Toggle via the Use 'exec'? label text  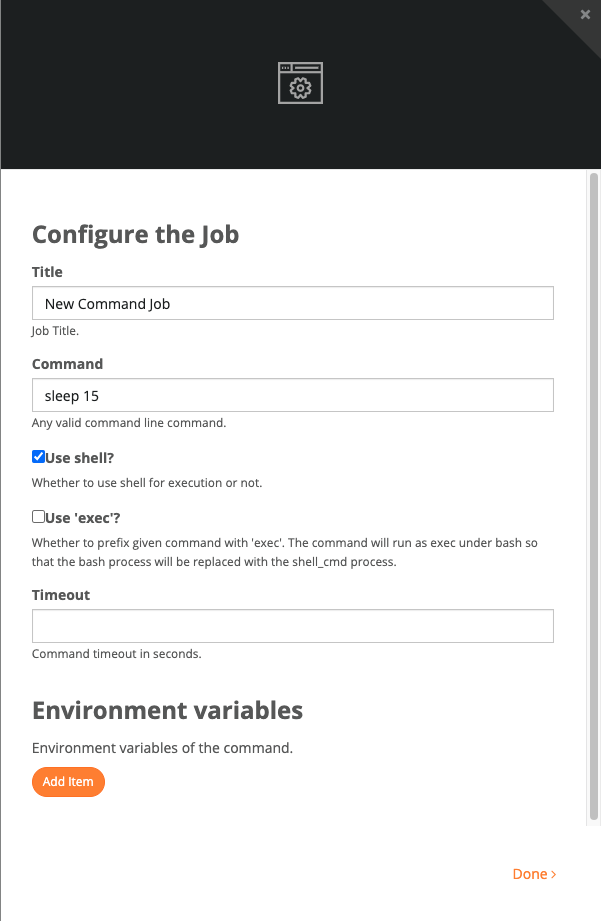tap(83, 517)
